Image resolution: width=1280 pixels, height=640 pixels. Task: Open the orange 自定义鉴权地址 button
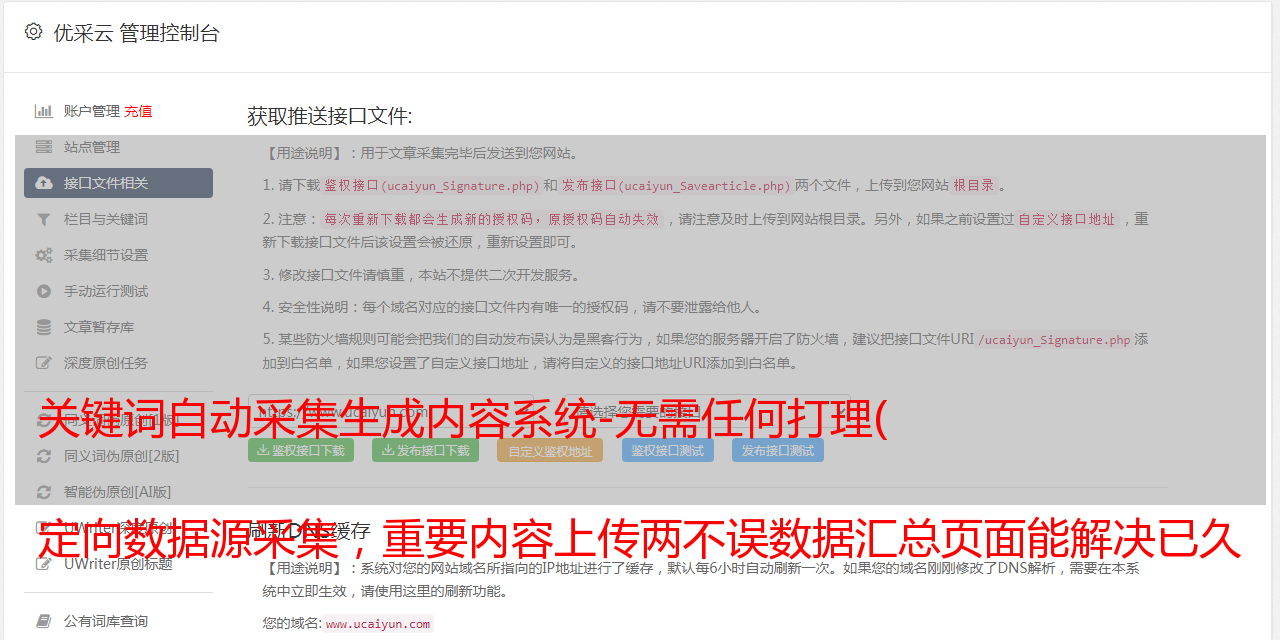pos(550,450)
